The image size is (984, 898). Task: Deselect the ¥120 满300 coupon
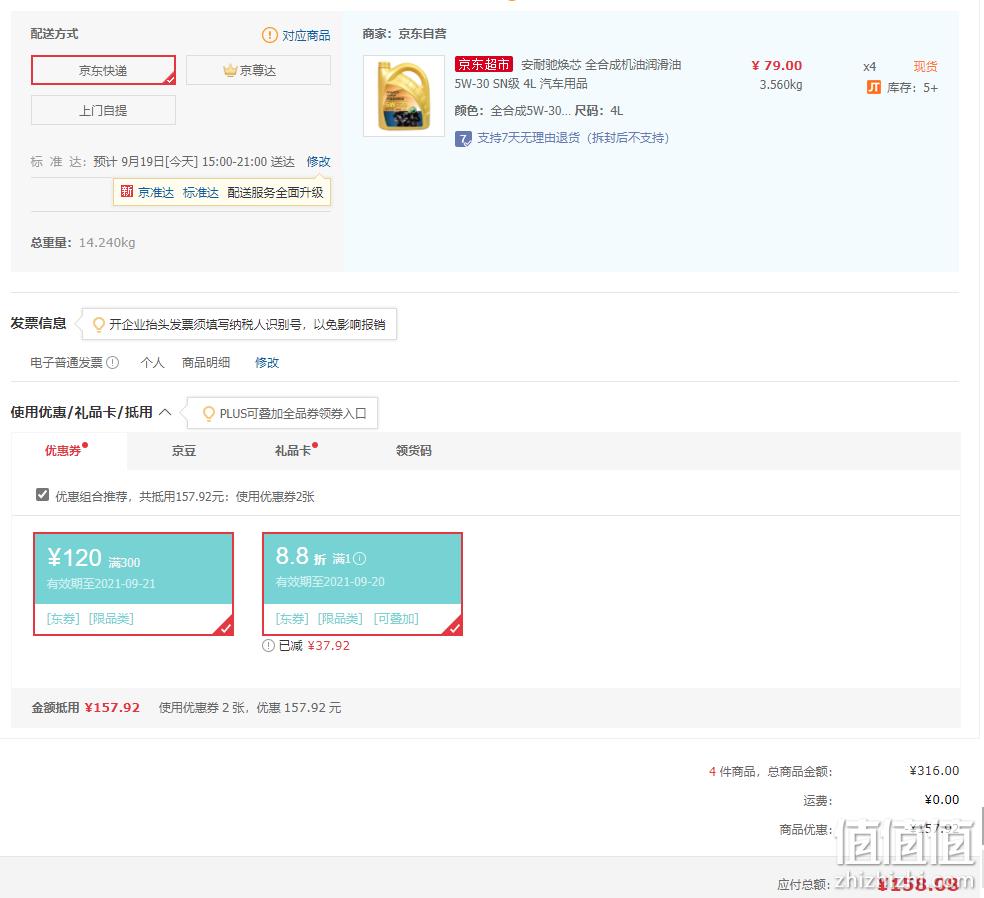point(134,584)
